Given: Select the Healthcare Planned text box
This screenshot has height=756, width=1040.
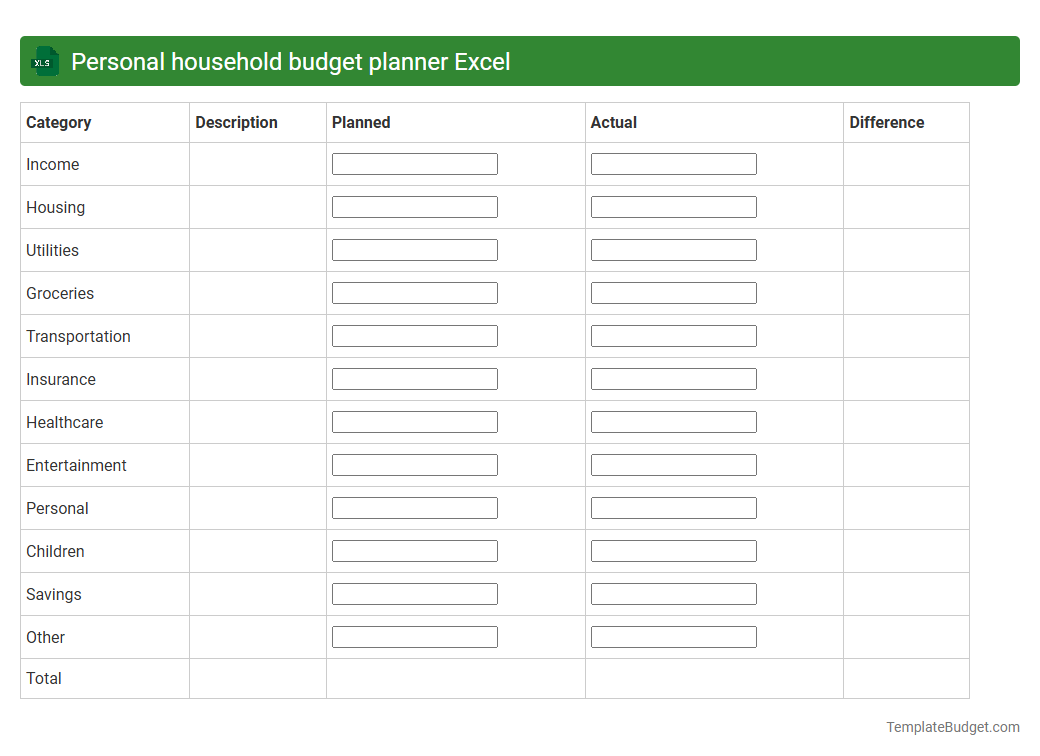Looking at the screenshot, I should click(414, 421).
